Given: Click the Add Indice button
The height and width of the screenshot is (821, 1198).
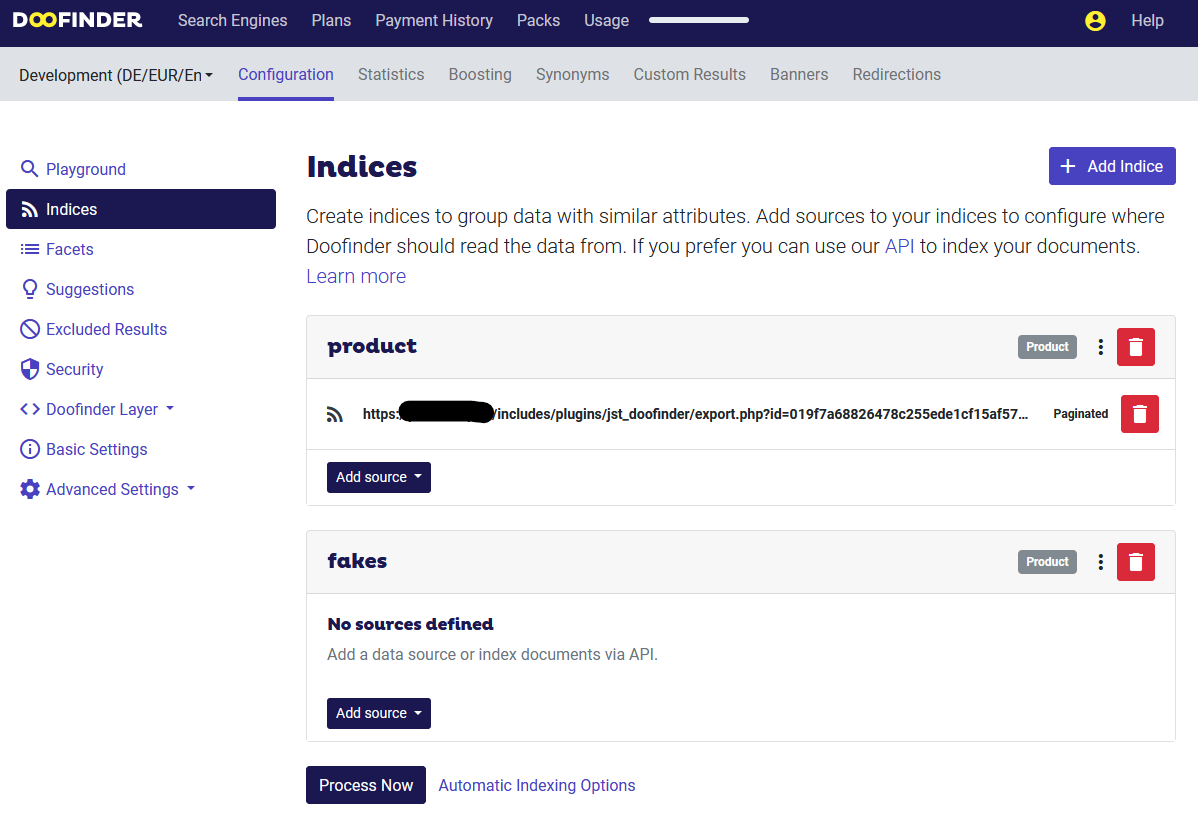Looking at the screenshot, I should click(1111, 166).
